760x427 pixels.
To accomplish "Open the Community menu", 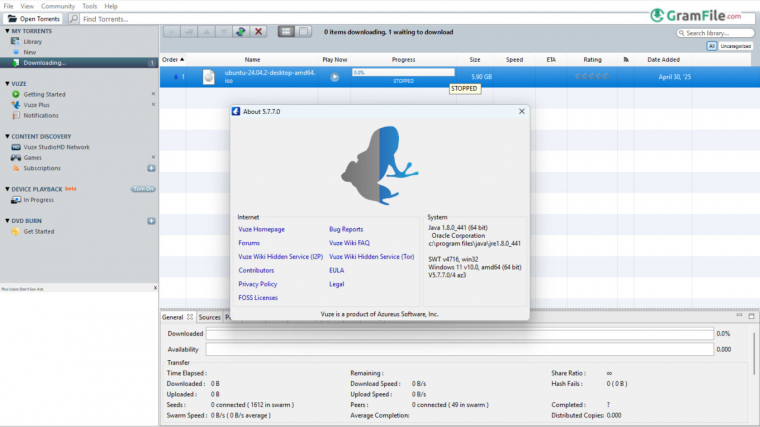I will coord(57,6).
